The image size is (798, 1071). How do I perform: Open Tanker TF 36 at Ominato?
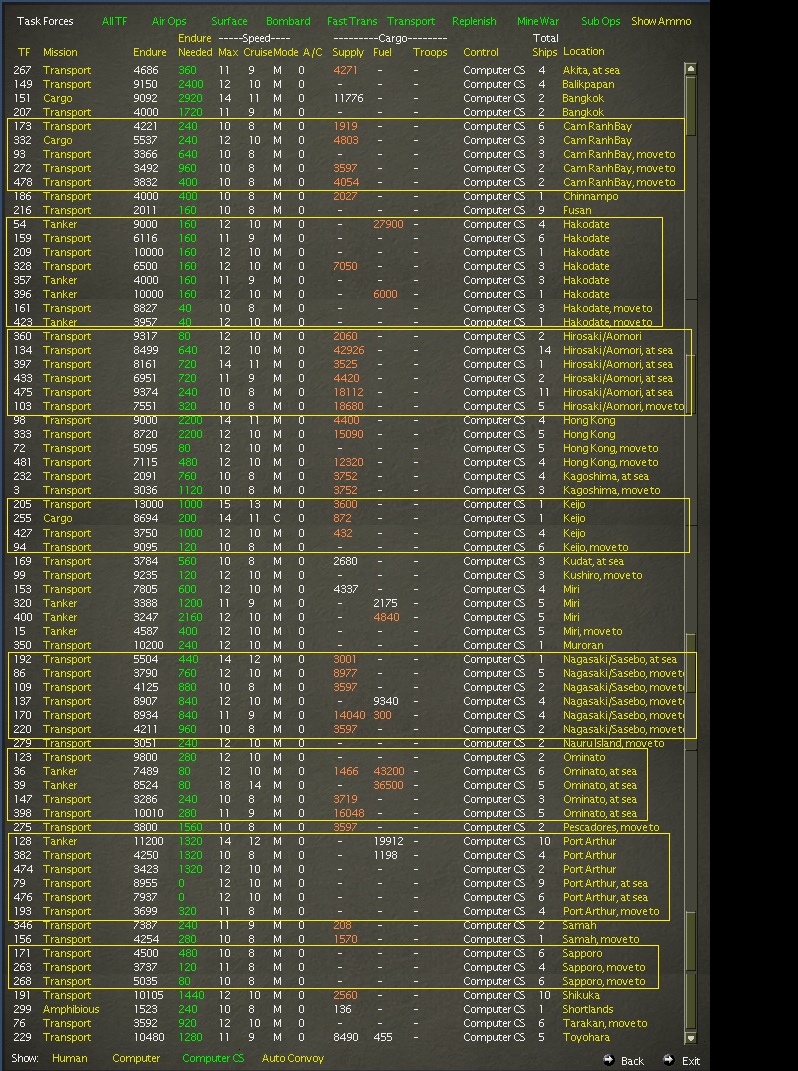(345, 771)
